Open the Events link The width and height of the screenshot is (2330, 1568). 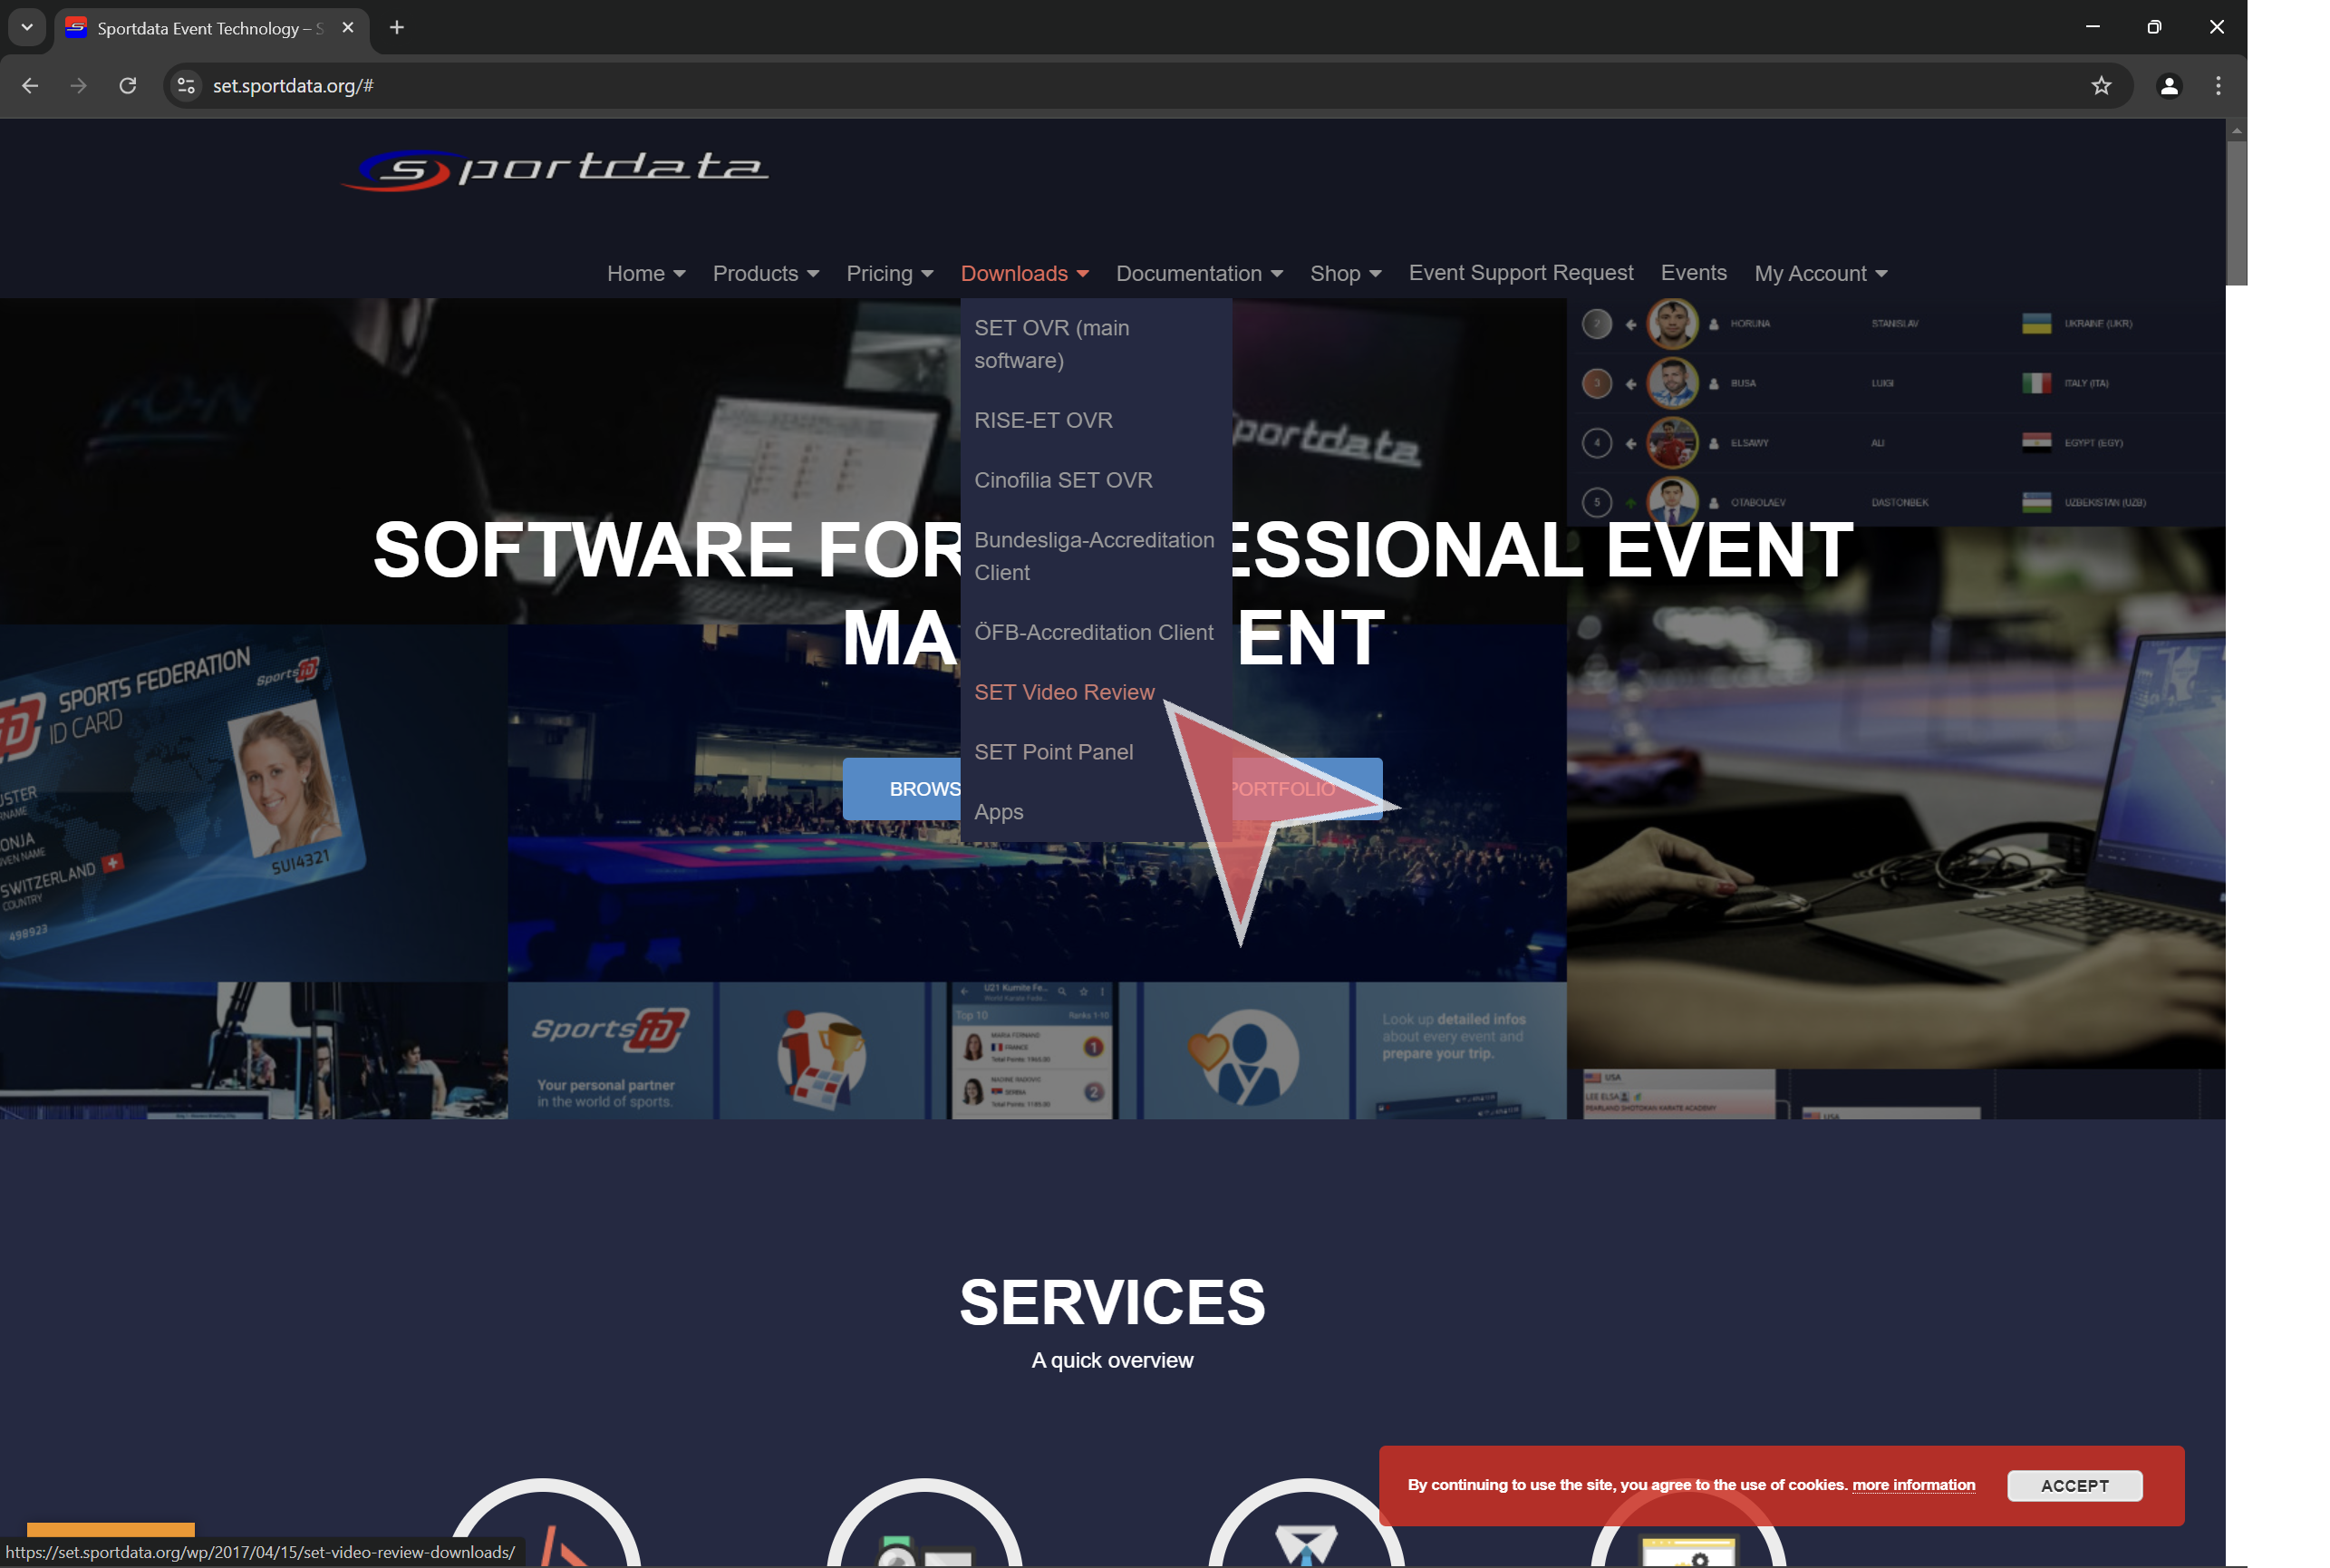pyautogui.click(x=1693, y=272)
